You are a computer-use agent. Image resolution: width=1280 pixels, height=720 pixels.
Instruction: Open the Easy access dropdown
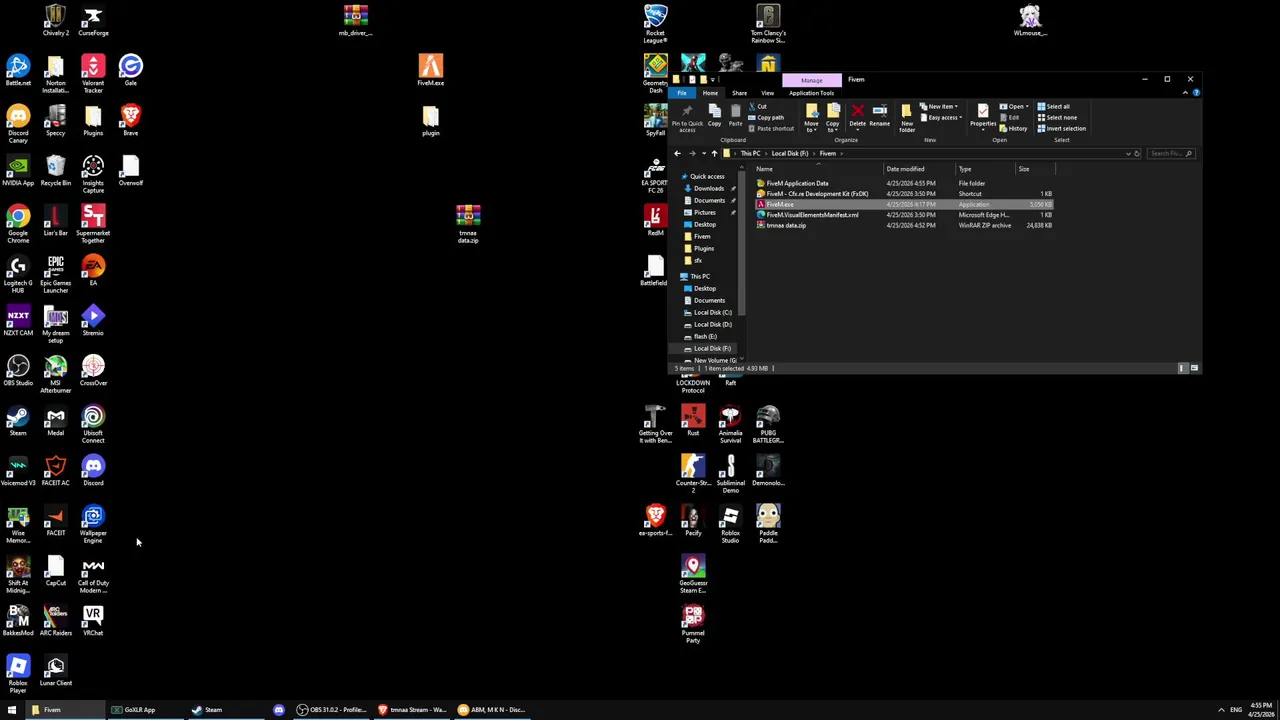click(942, 117)
